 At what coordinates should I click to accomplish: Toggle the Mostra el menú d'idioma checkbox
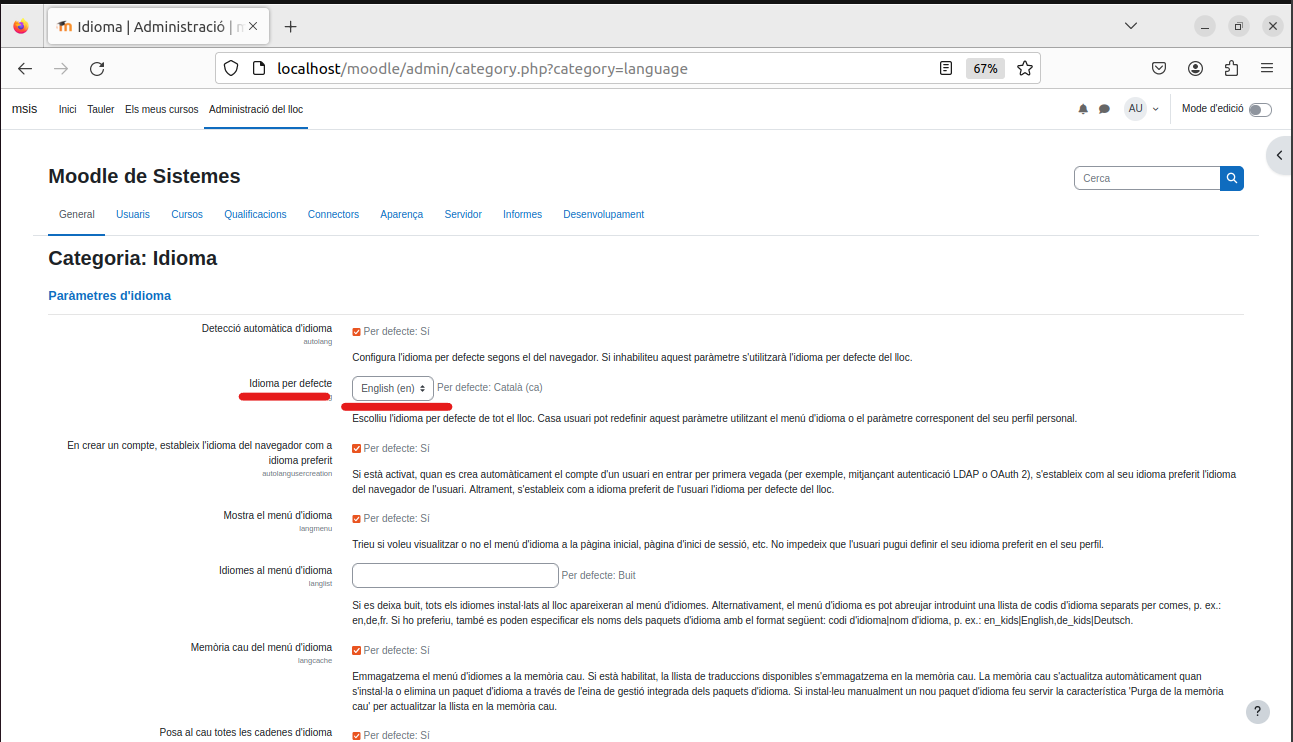coord(356,518)
